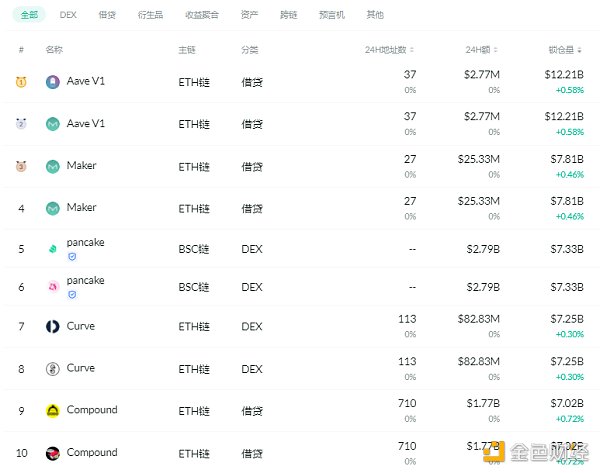This screenshot has height=473, width=600.
Task: Click the gold medal icon for rank one
Action: pos(21,82)
